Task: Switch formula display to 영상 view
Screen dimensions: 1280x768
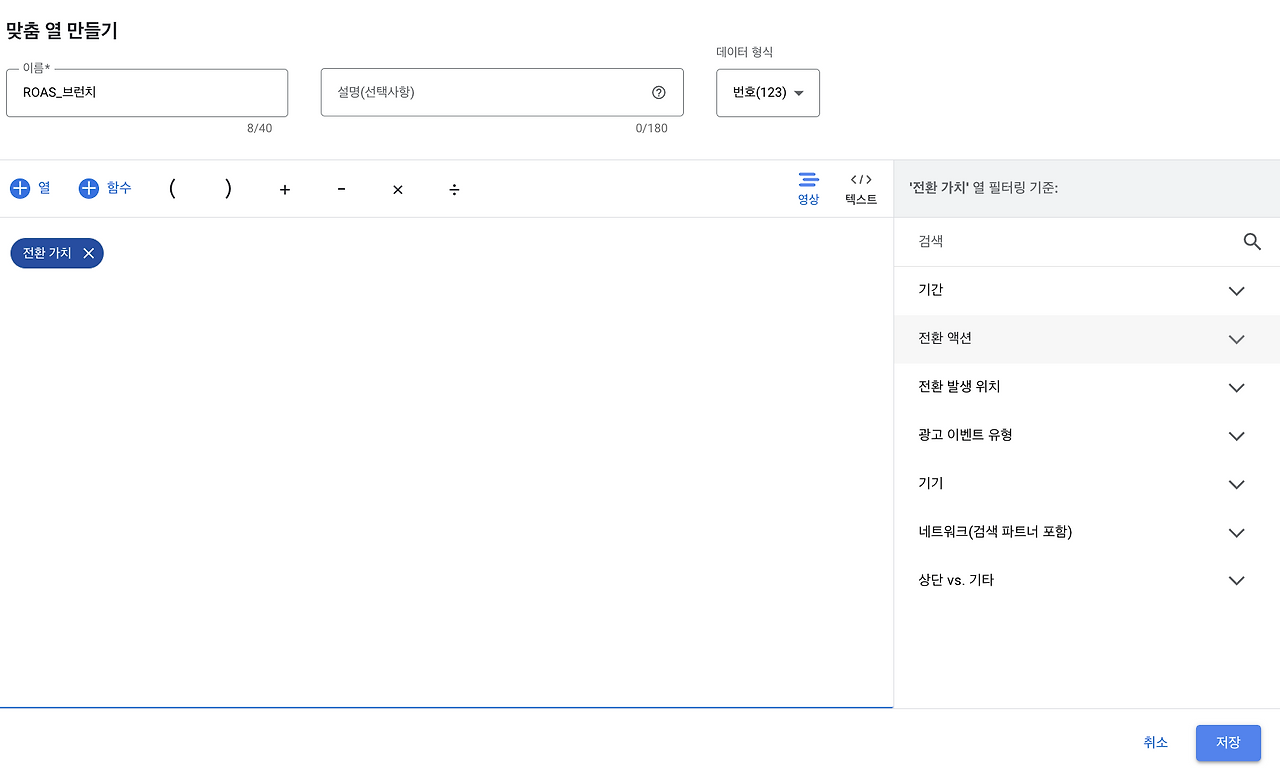Action: pyautogui.click(x=808, y=188)
